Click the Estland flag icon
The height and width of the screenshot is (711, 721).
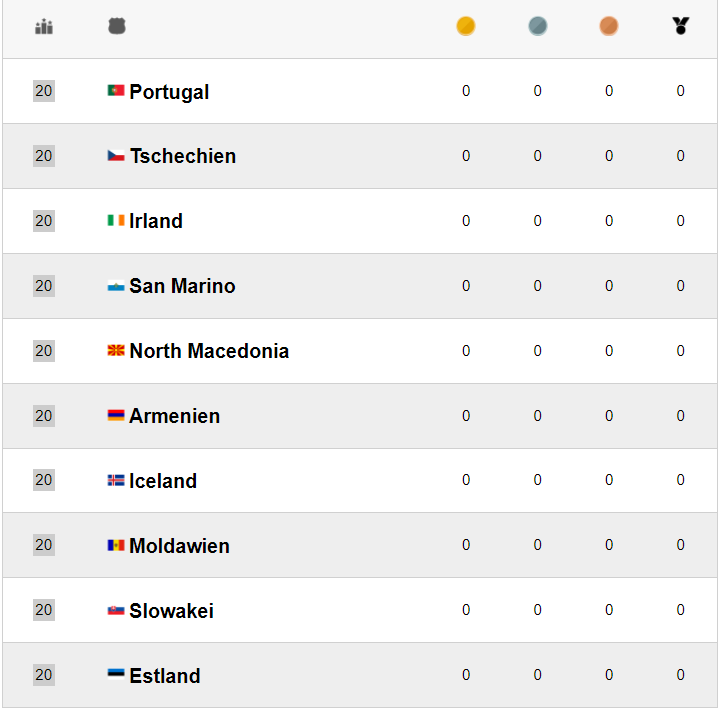[x=116, y=675]
